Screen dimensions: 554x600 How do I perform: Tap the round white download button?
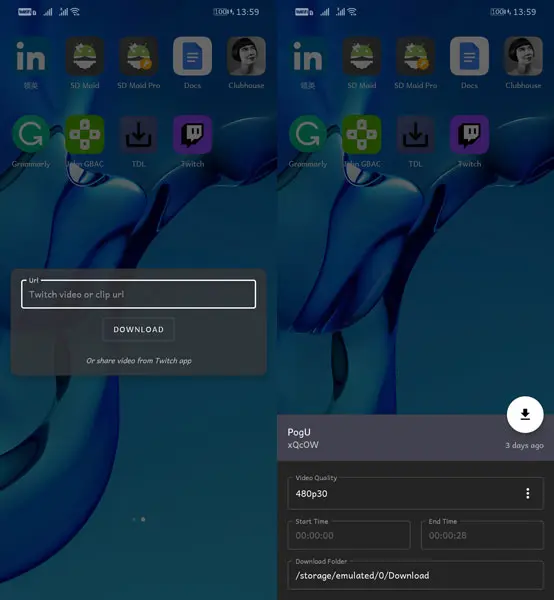pos(525,414)
